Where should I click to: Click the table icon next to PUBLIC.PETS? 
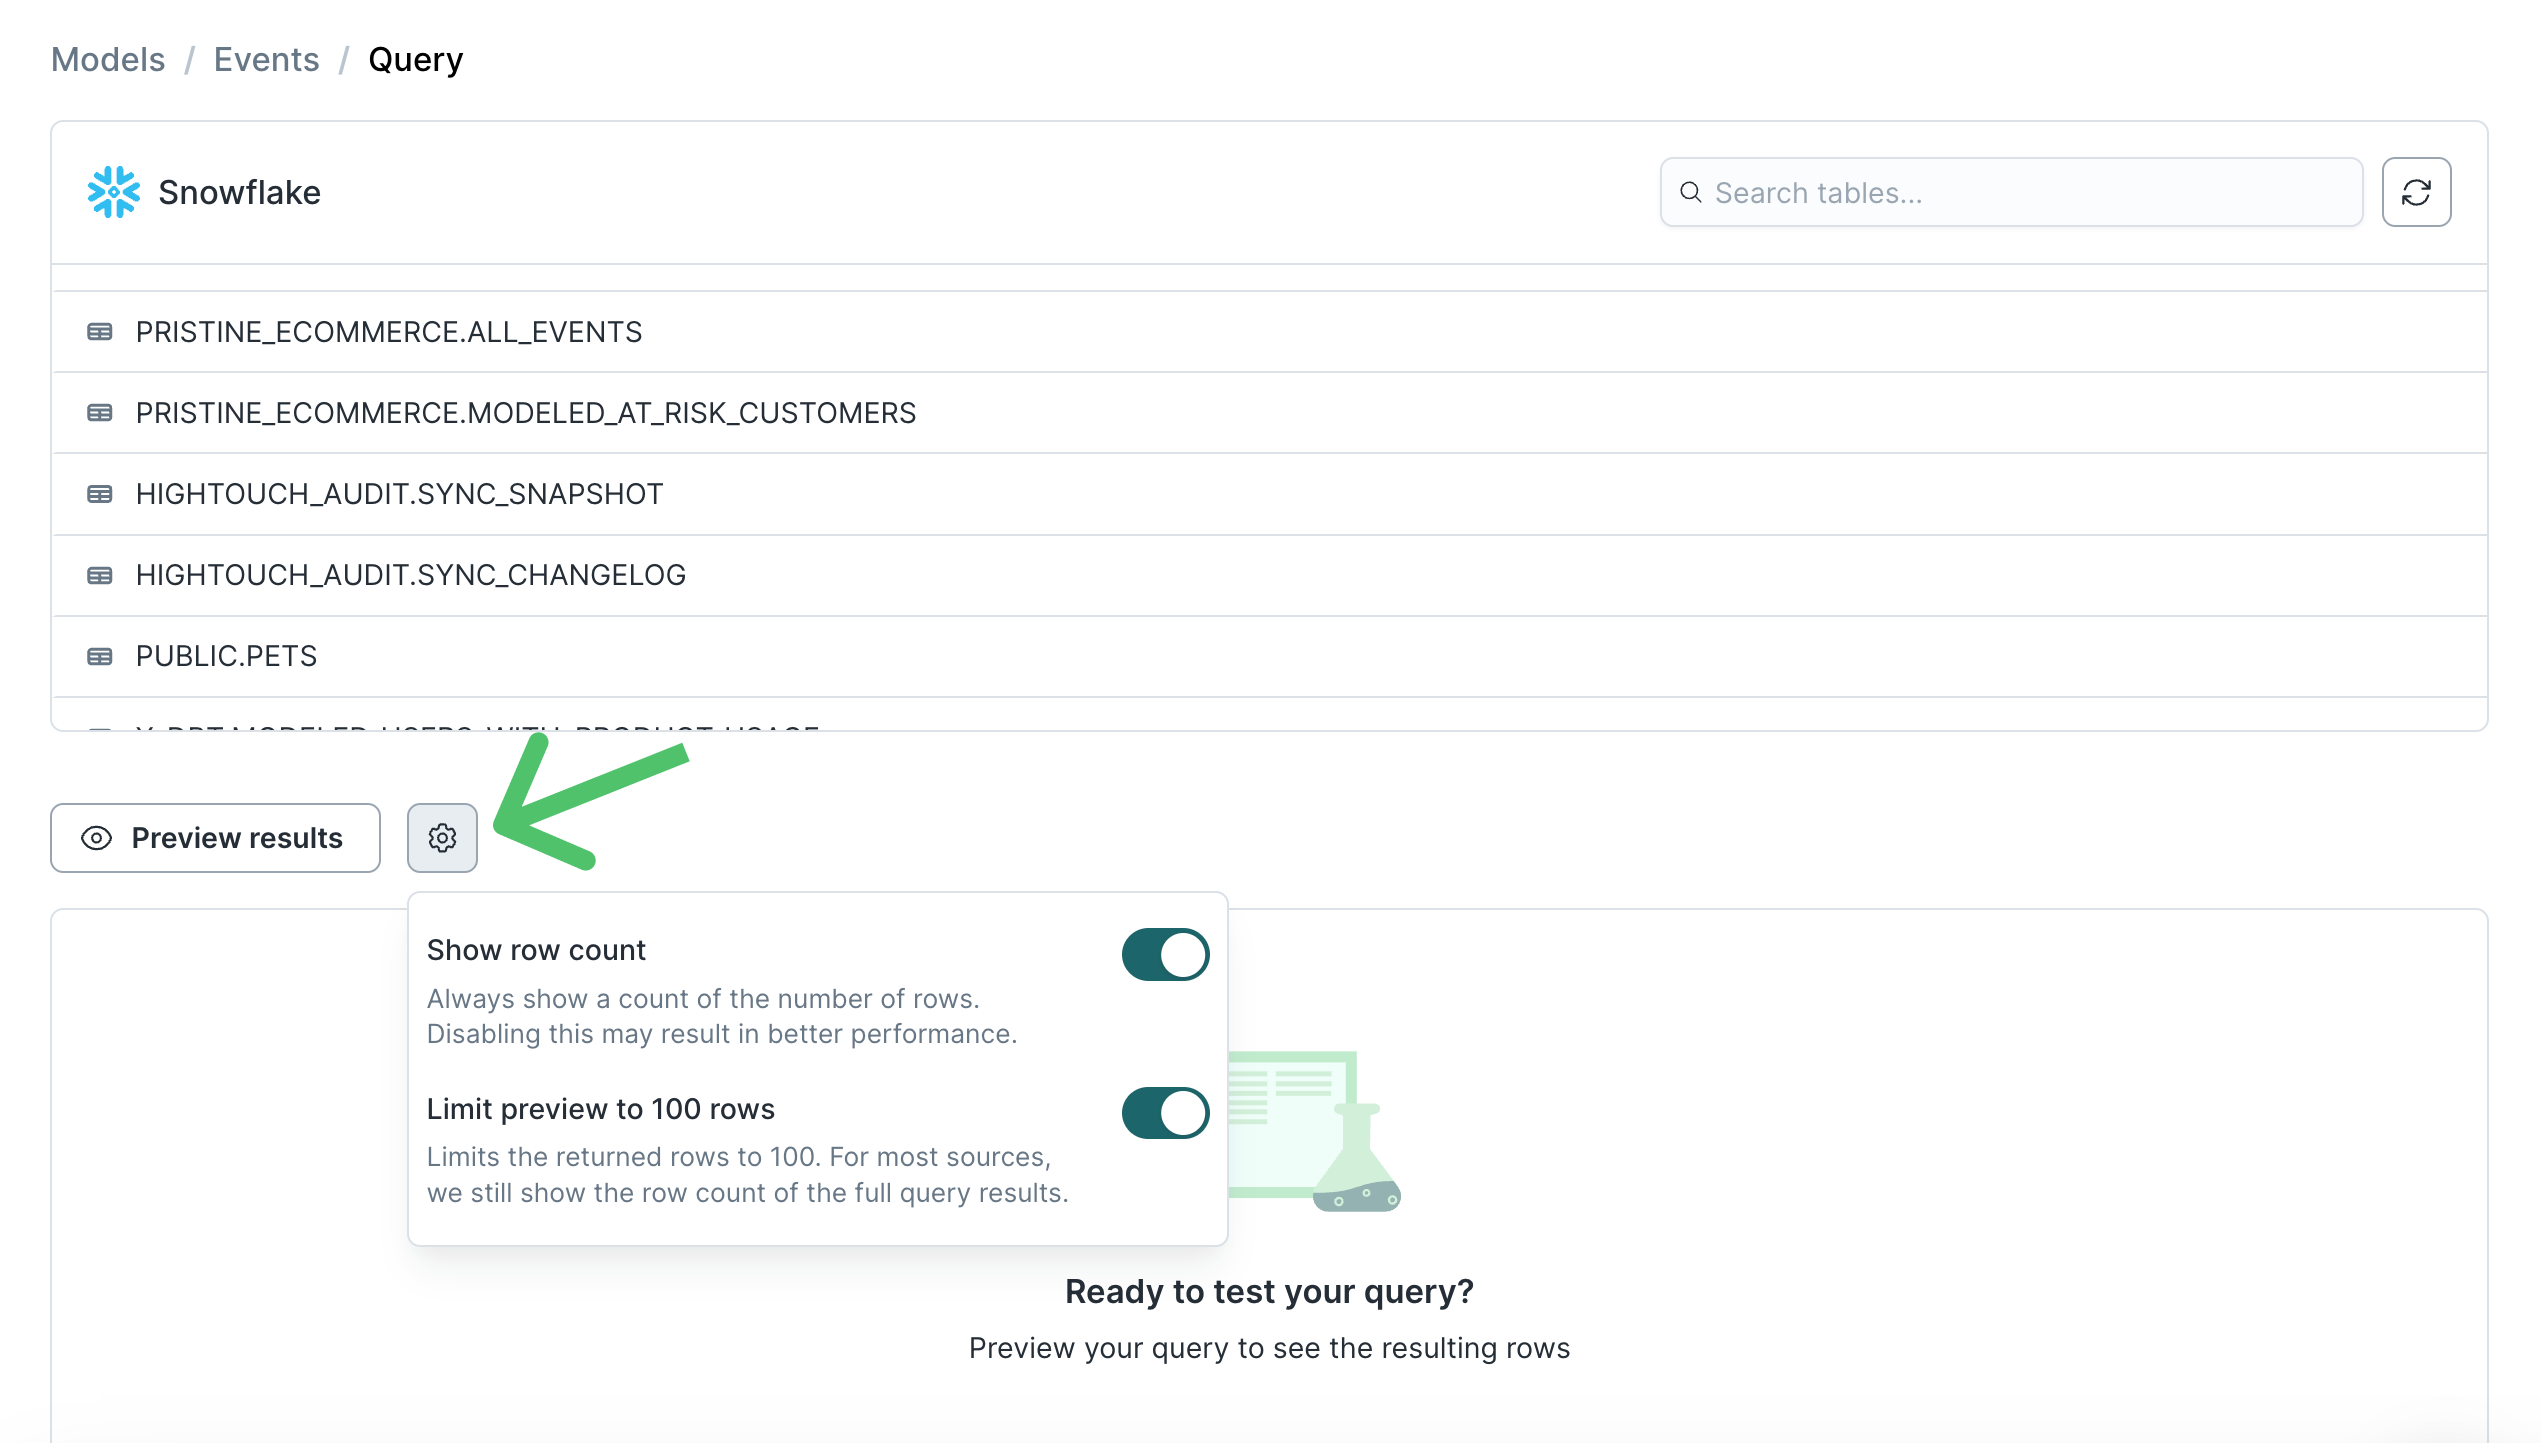click(101, 656)
